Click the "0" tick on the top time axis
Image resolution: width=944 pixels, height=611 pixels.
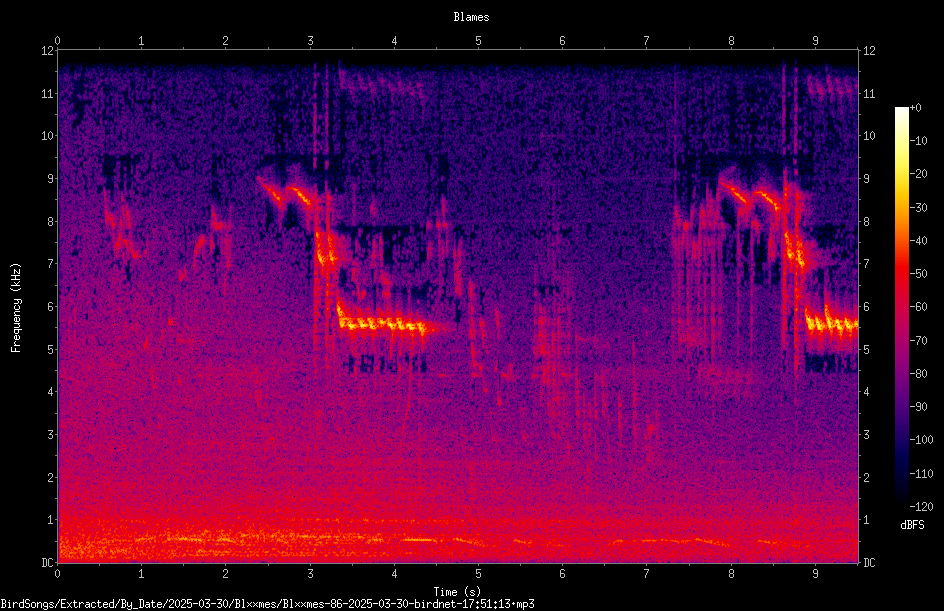[x=57, y=41]
